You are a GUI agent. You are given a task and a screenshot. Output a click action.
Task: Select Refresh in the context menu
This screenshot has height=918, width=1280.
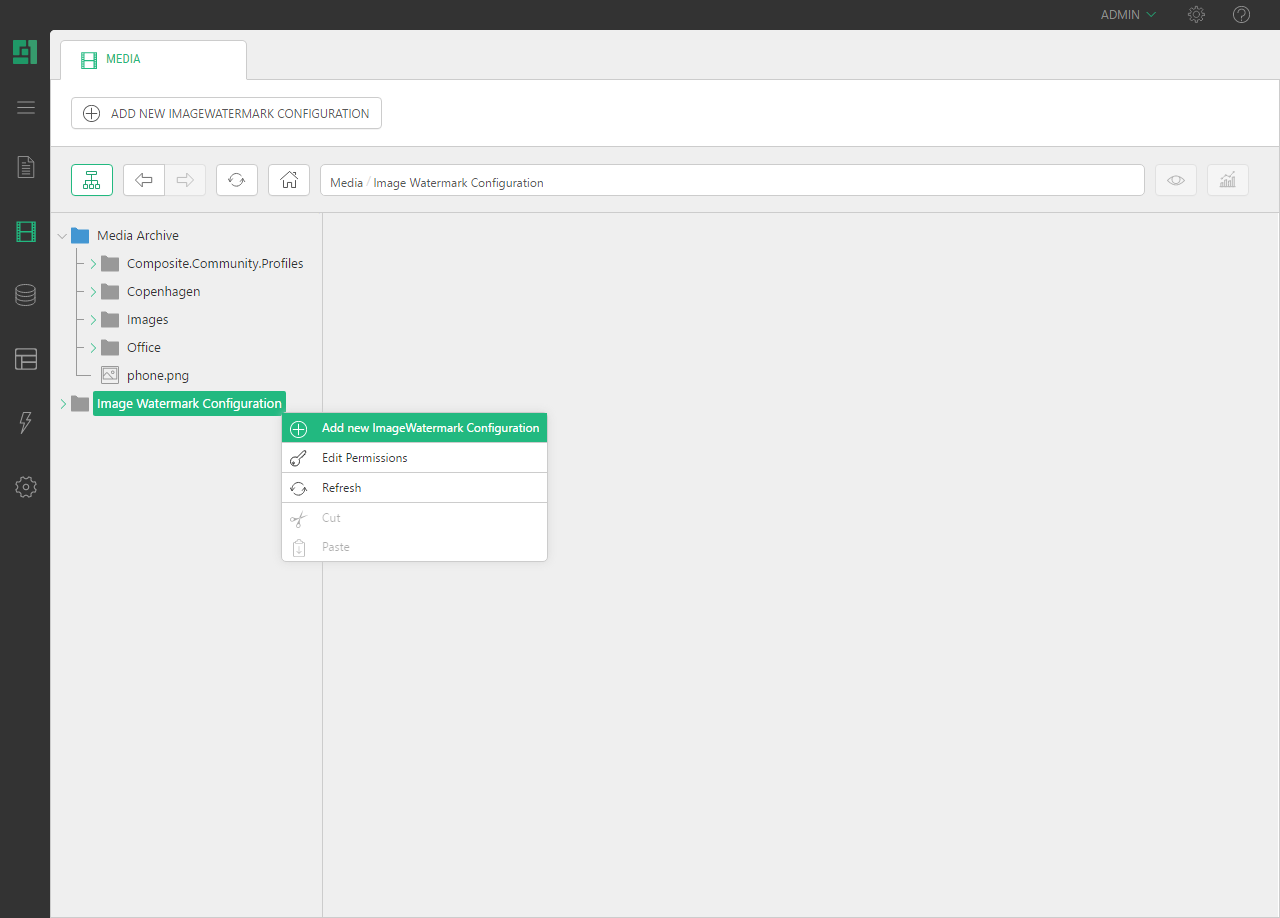coord(341,488)
